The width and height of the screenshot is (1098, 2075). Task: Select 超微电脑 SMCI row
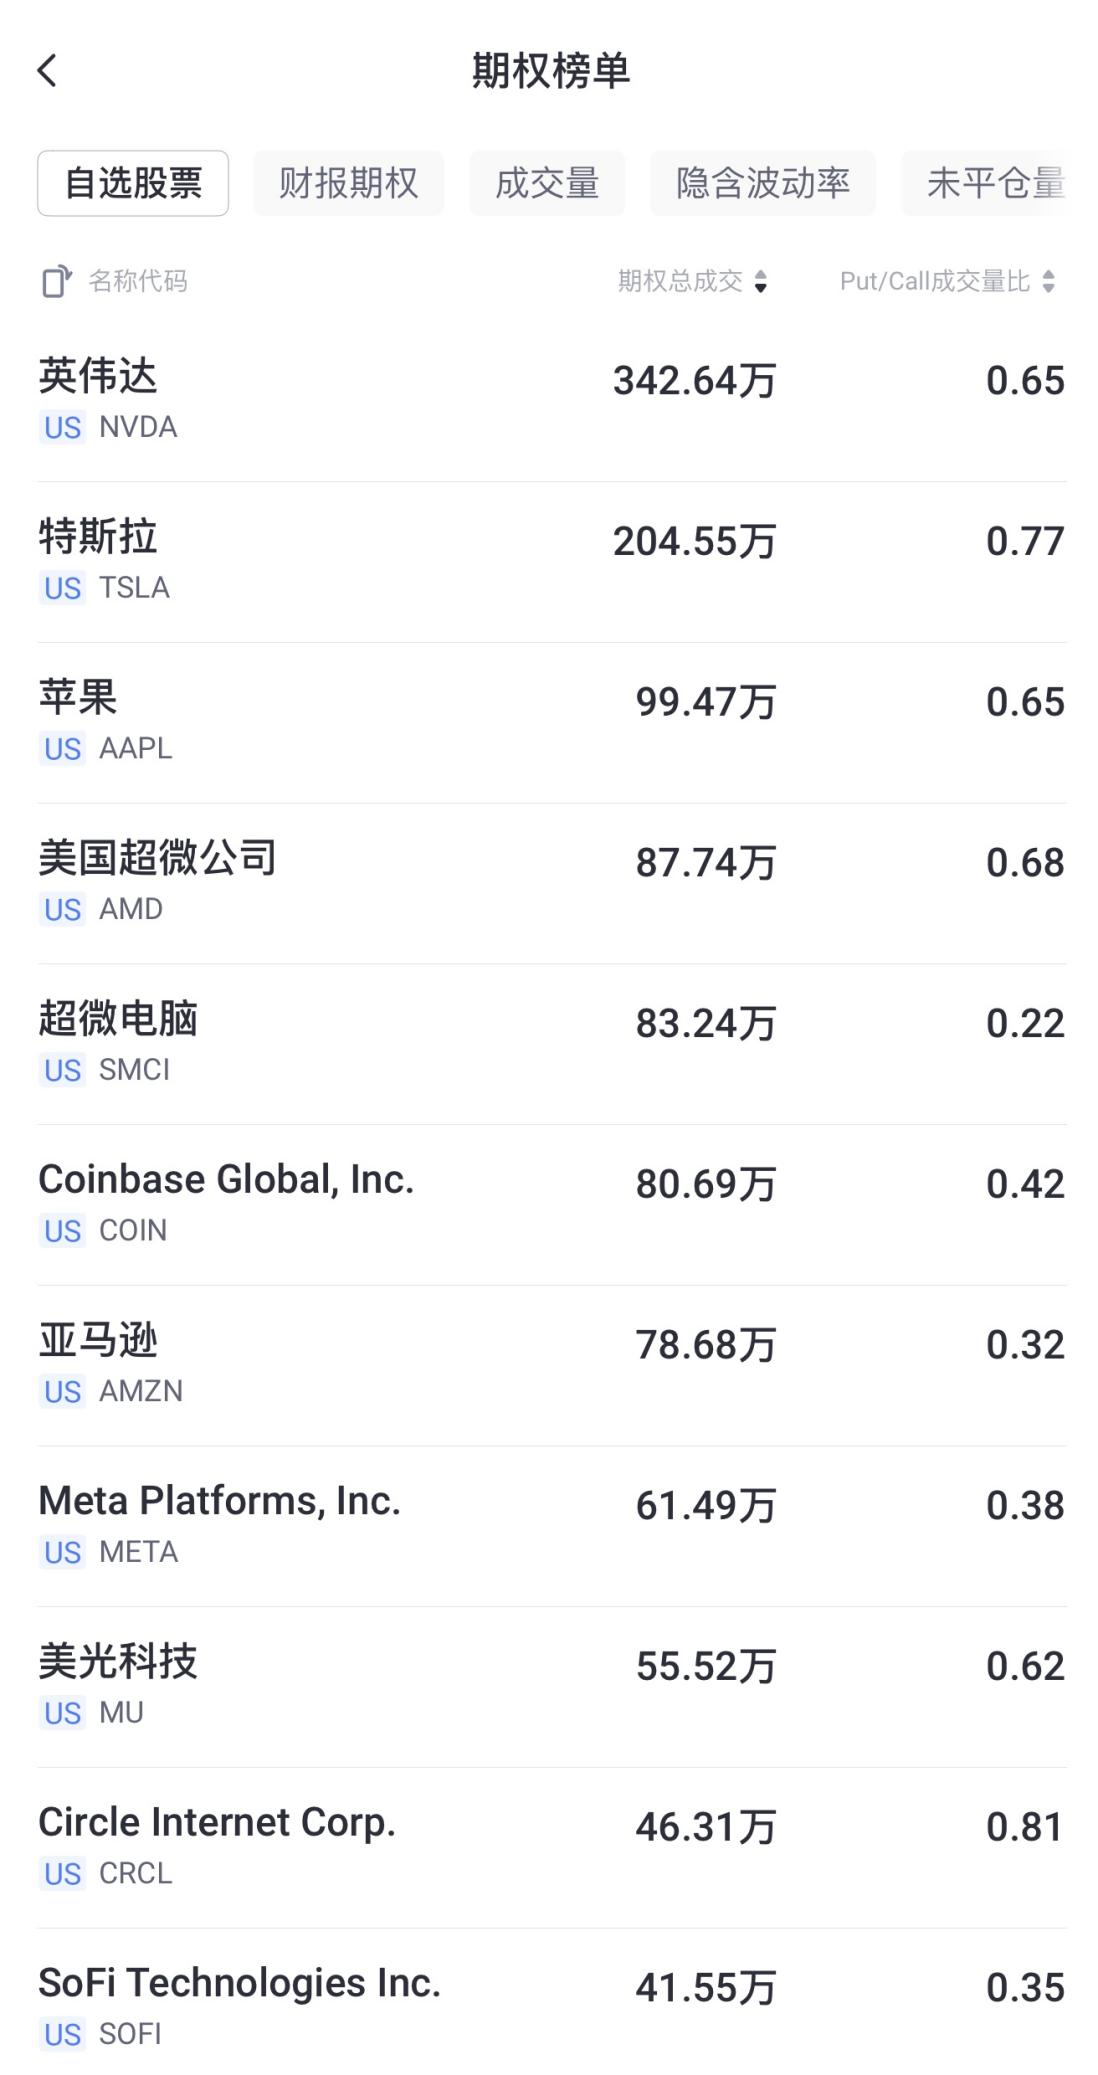tap(550, 1043)
